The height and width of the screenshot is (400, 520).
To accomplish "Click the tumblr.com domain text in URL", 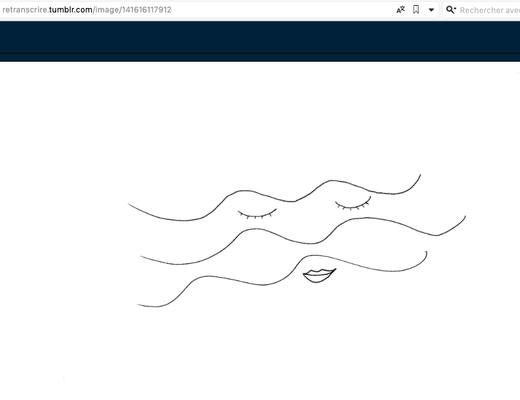I will (71, 10).
